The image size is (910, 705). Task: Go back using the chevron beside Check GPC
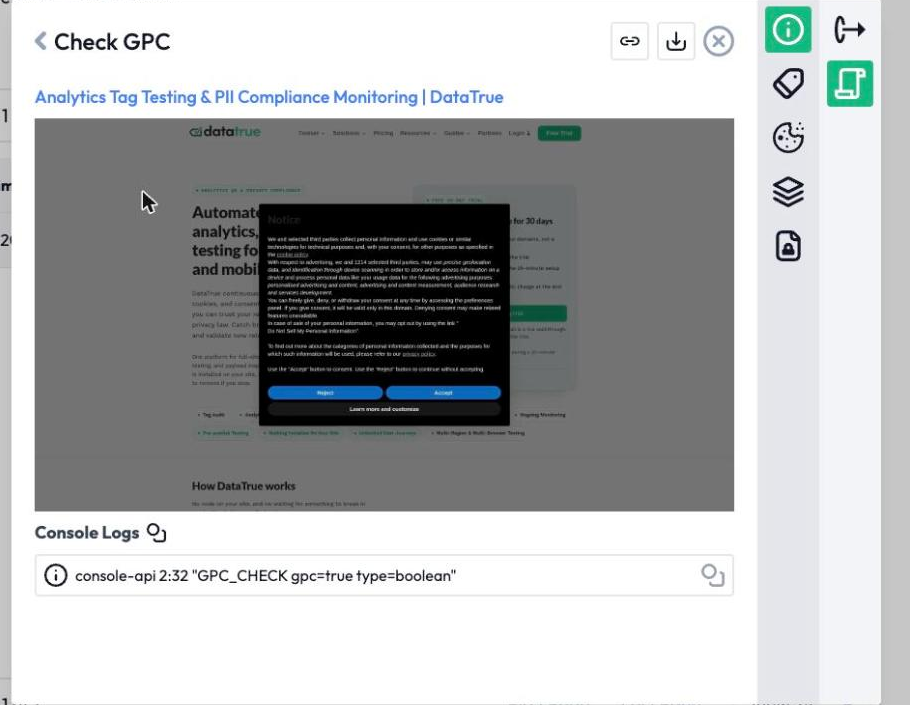pyautogui.click(x=41, y=41)
